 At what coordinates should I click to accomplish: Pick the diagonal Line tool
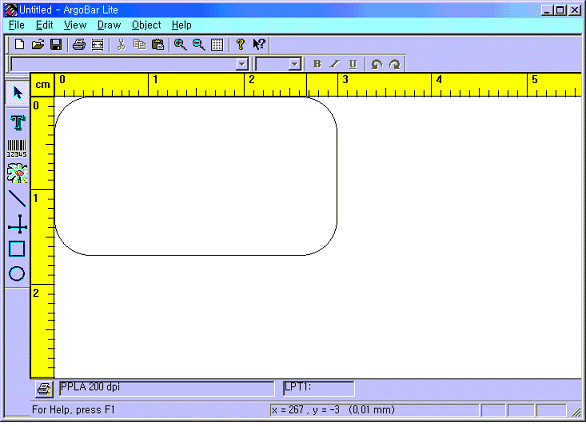point(17,199)
